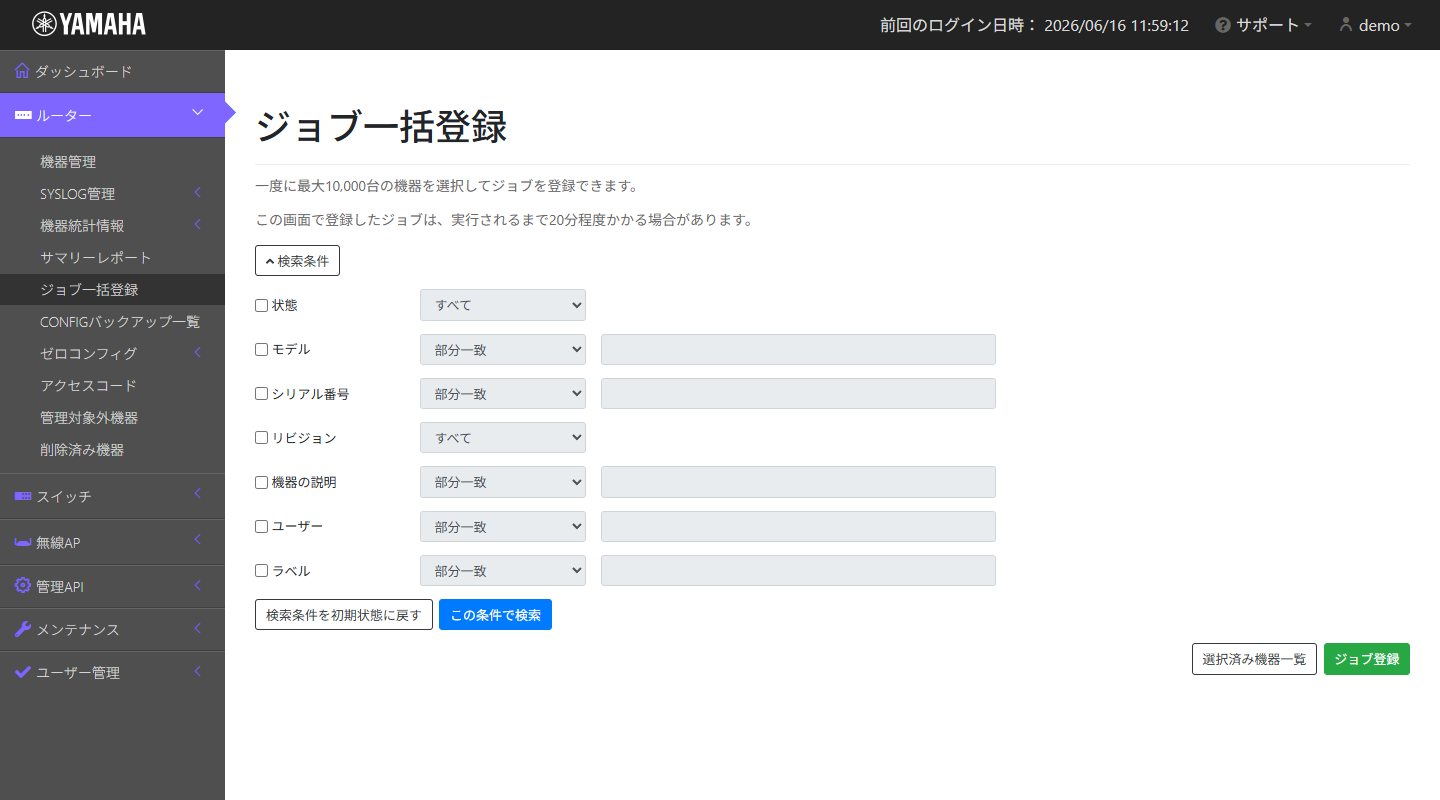Click the demo user person icon
This screenshot has height=800, width=1440.
pos(1346,25)
